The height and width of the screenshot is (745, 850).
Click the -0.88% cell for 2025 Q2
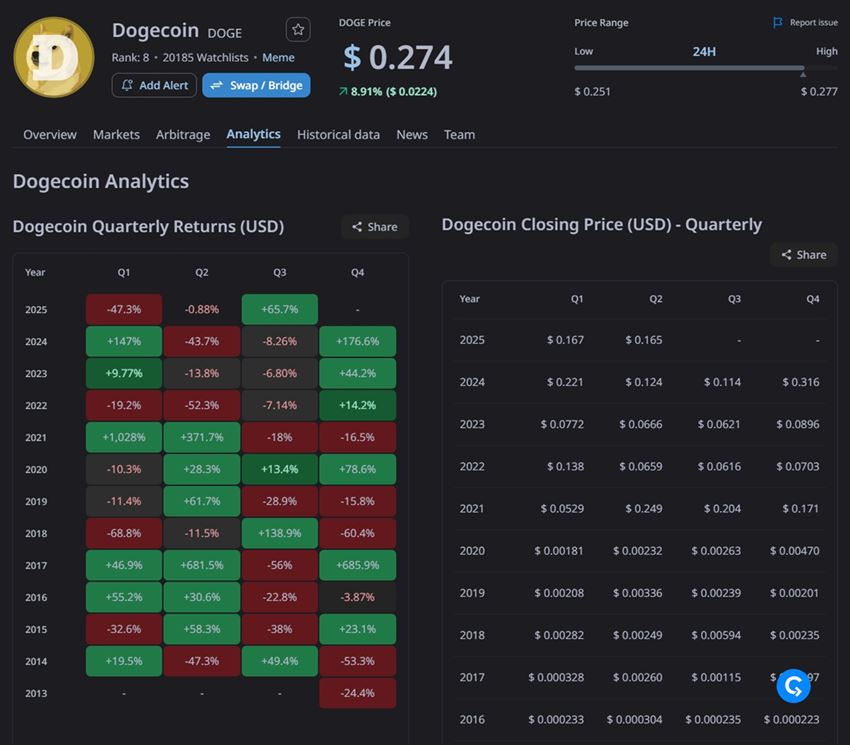[202, 310]
